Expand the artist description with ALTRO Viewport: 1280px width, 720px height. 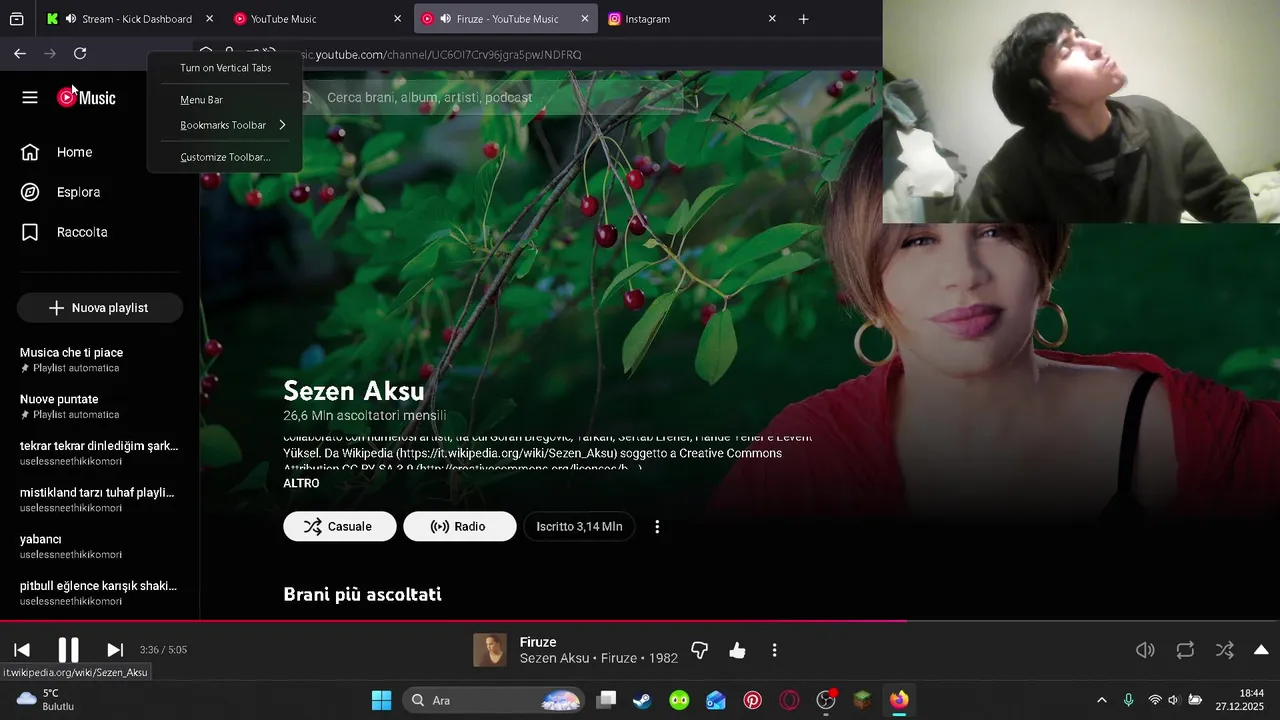(x=301, y=483)
